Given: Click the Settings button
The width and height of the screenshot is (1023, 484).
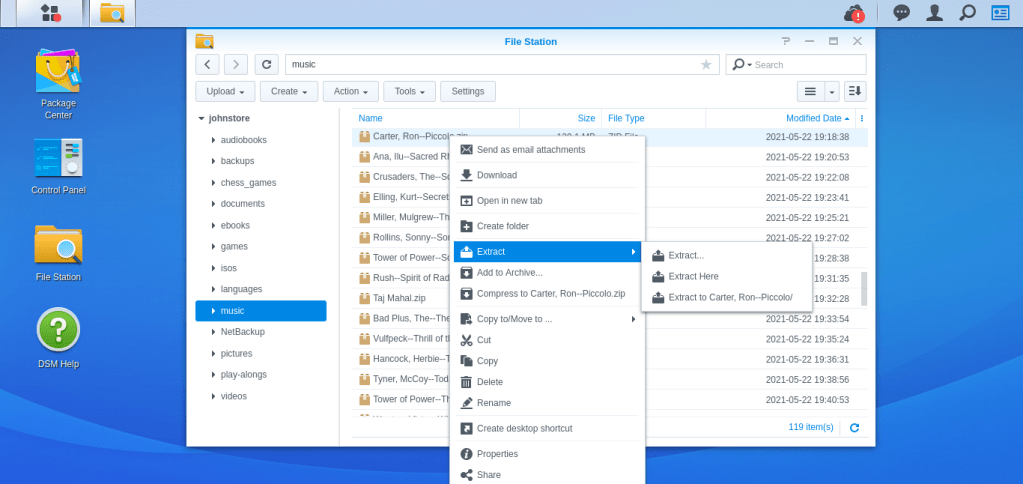Looking at the screenshot, I should [467, 91].
